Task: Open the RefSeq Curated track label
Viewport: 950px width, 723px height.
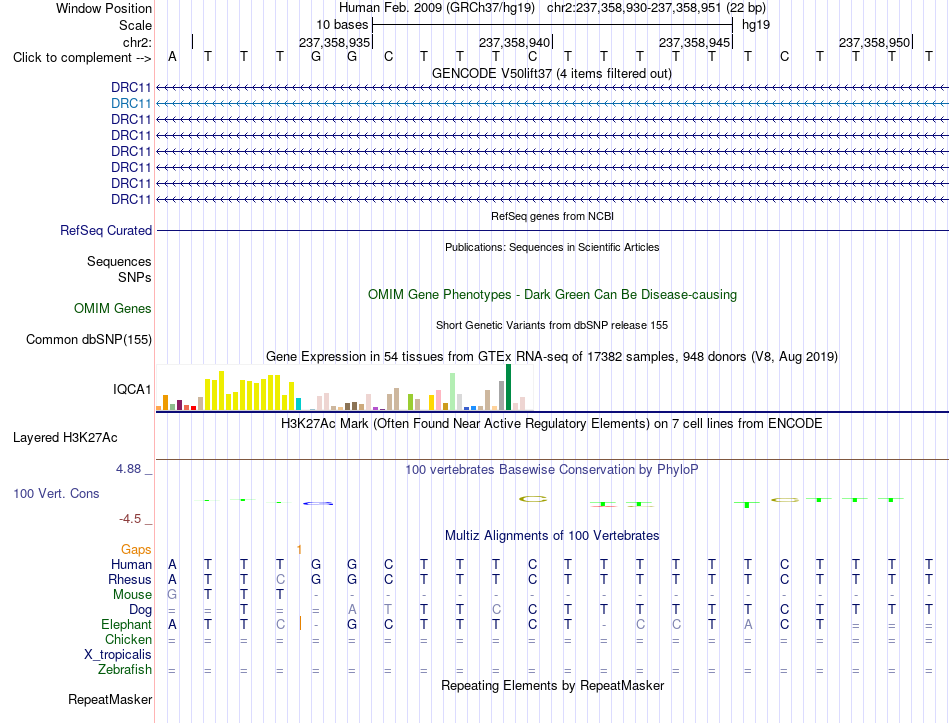Action: tap(105, 230)
